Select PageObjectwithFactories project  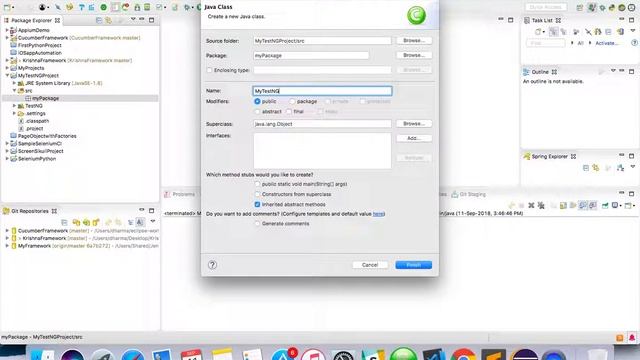pos(47,136)
